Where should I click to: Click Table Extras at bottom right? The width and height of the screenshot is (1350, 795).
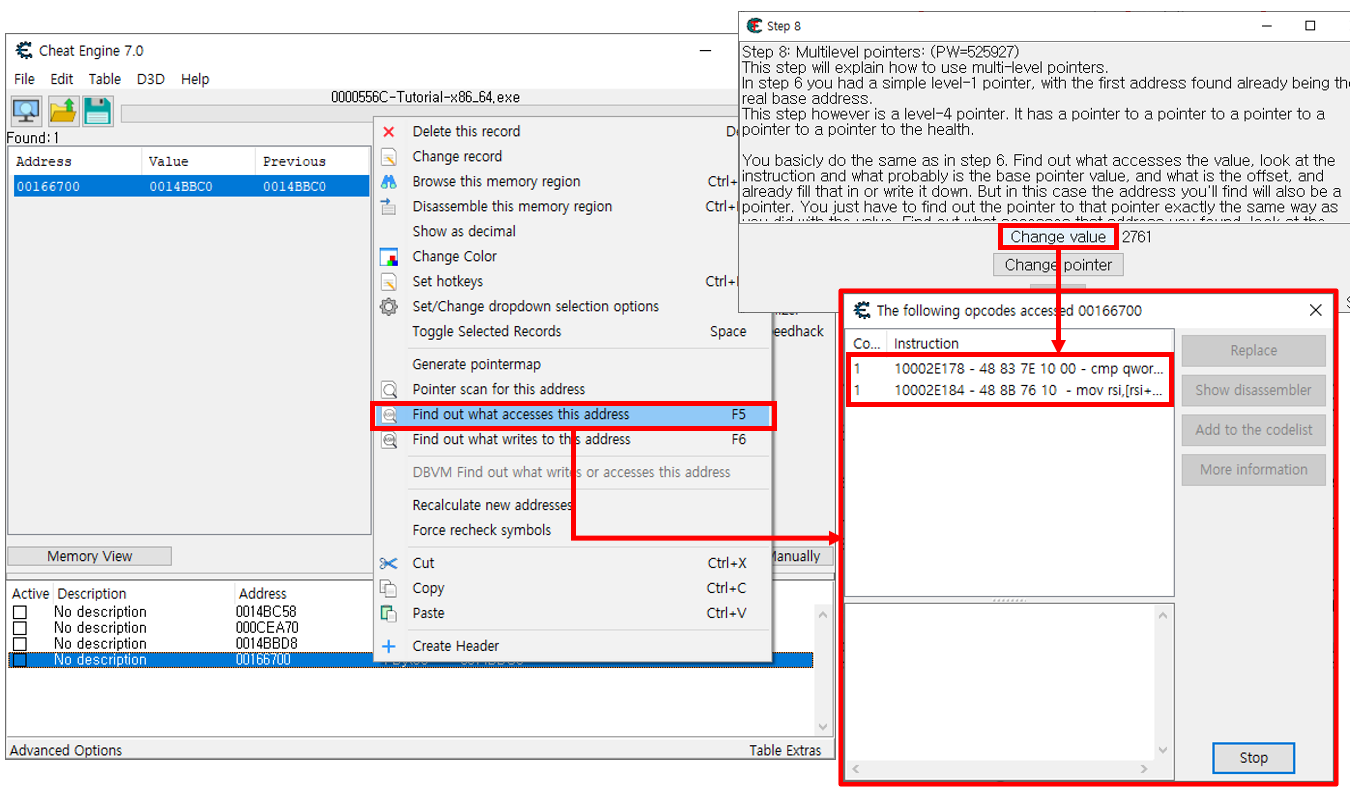click(785, 750)
